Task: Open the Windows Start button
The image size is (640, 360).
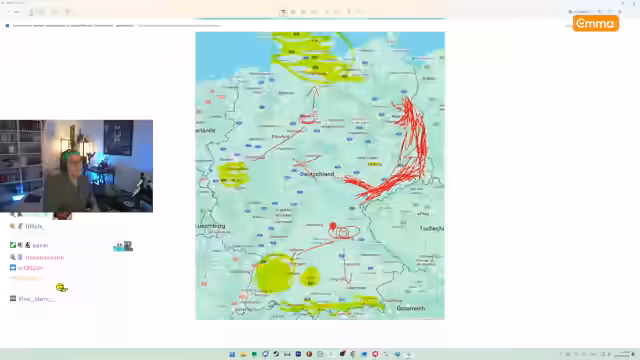Action: coord(232,354)
